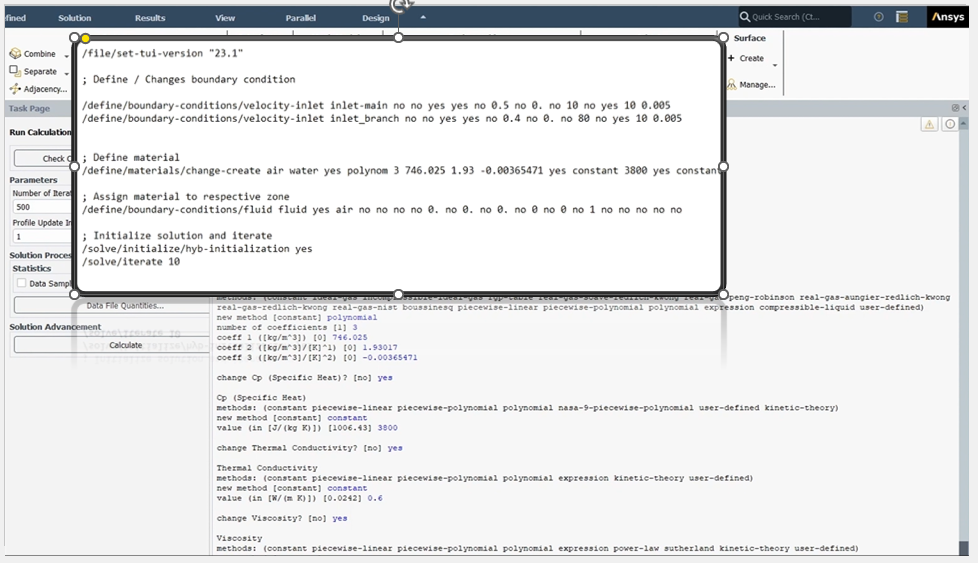Screen dimensions: 978x563
Task: Switch to the View ribbon tab
Action: tap(225, 18)
